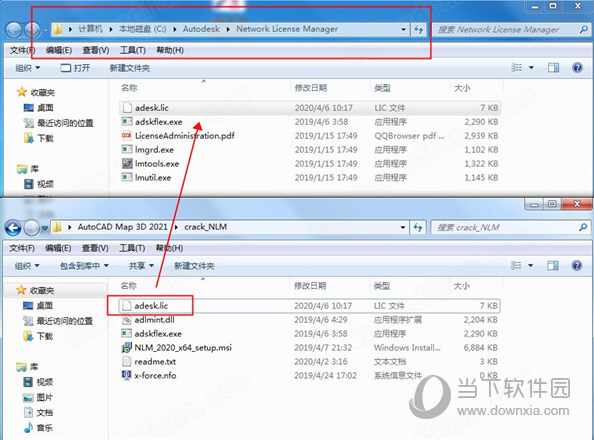594x440 pixels.
Task: Open 查看(V) menu in Network License Manager window
Action: pos(96,50)
